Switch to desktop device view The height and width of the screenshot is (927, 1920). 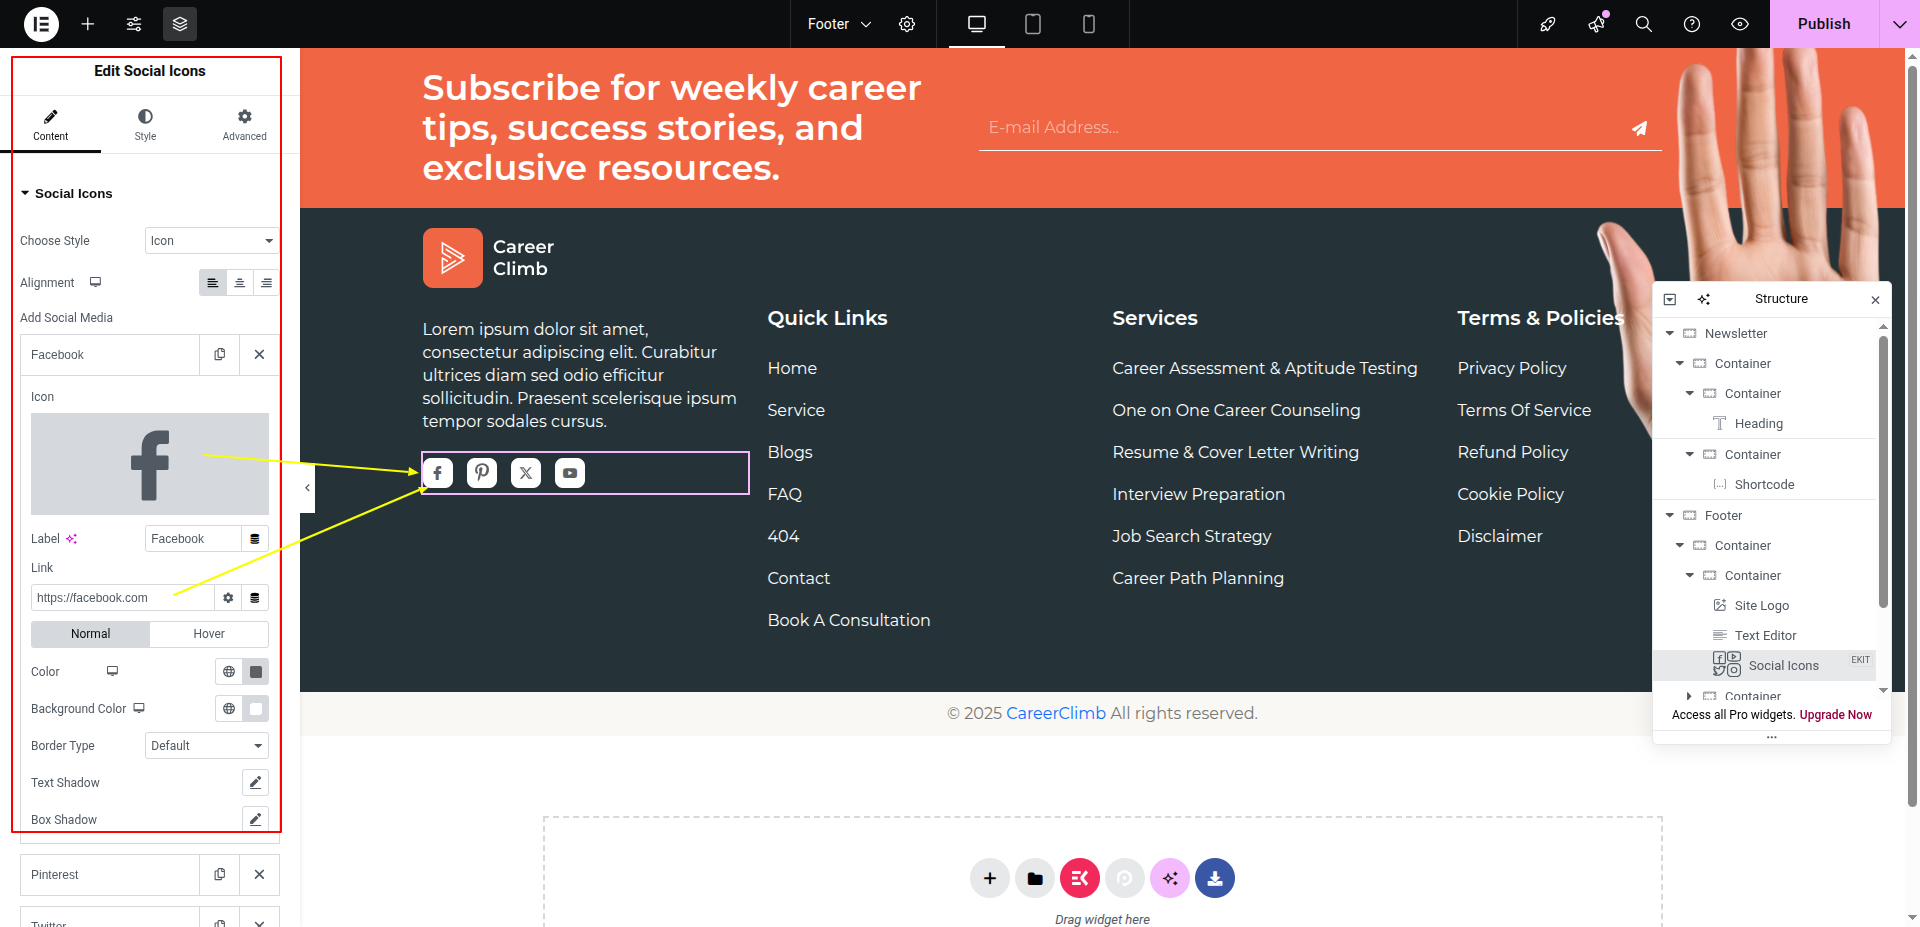click(977, 24)
